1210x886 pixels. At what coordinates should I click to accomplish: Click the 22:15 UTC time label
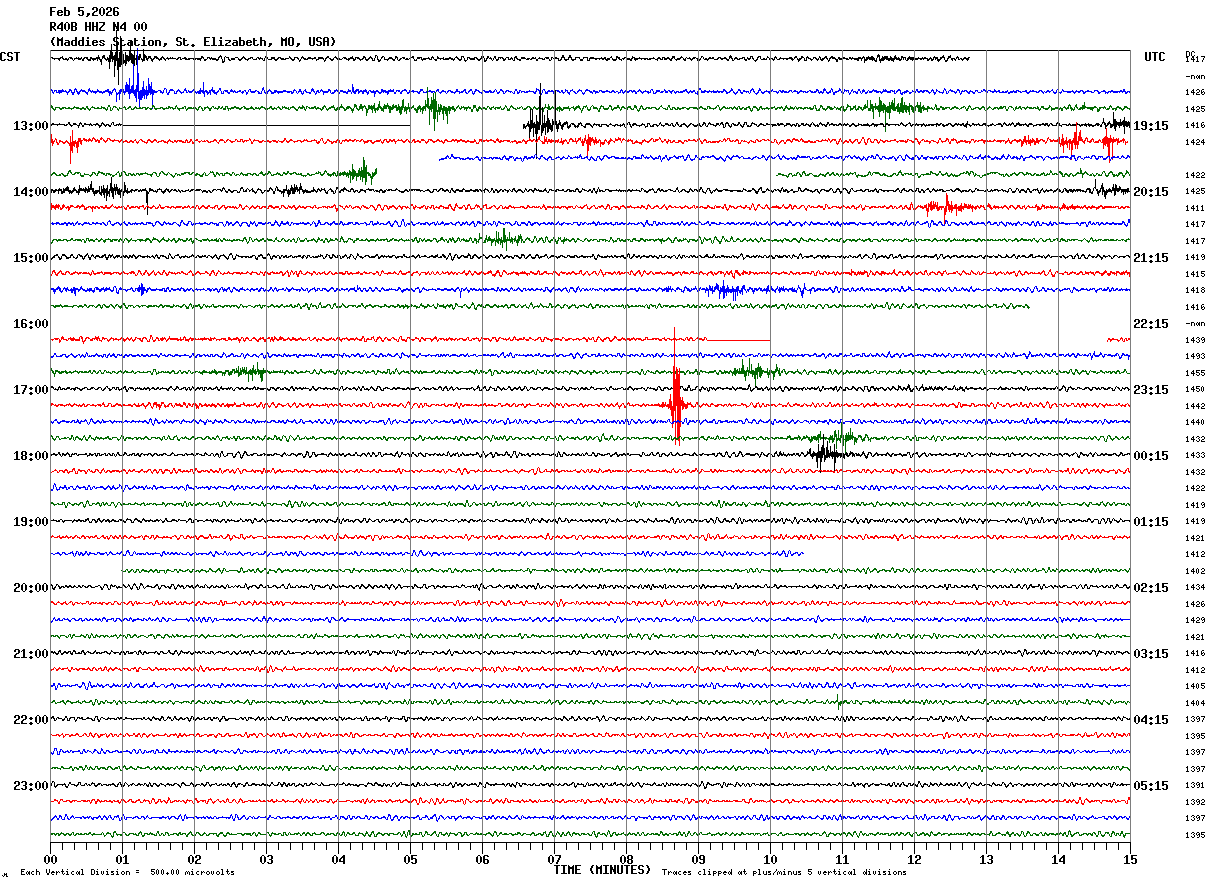[x=1152, y=324]
